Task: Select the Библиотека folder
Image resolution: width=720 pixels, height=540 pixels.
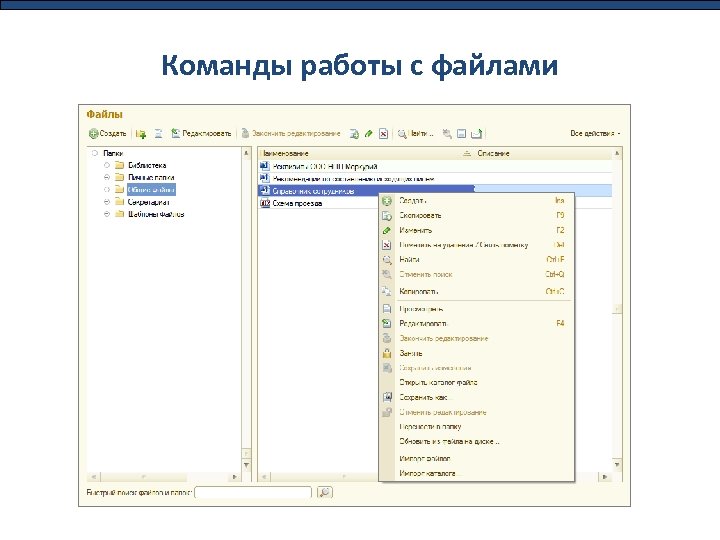Action: click(x=147, y=165)
